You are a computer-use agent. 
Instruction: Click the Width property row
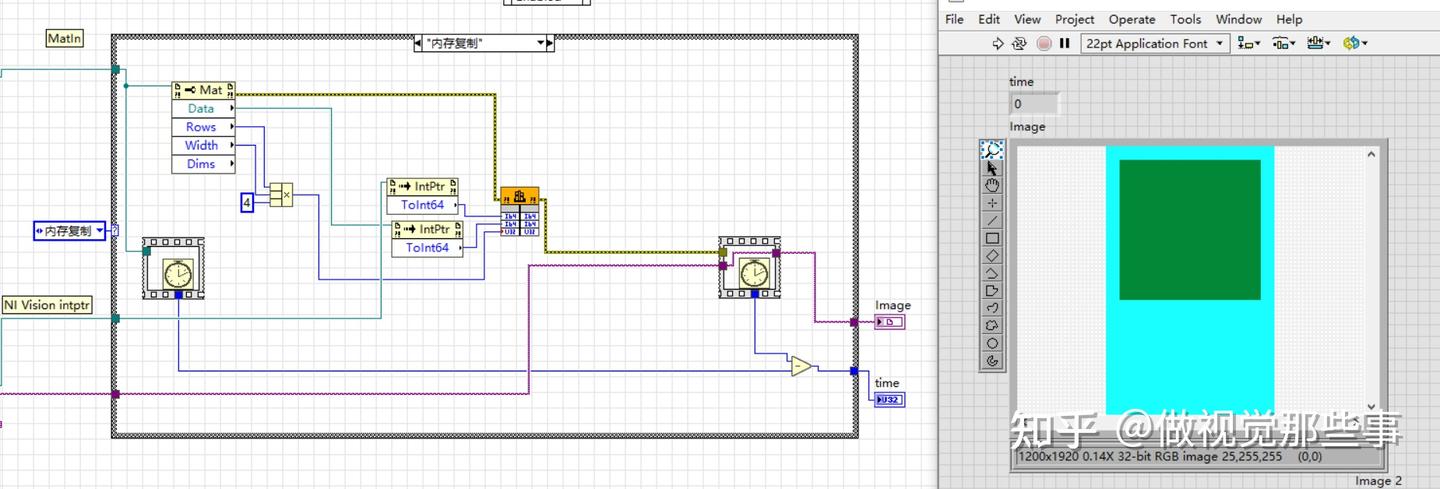click(x=203, y=145)
